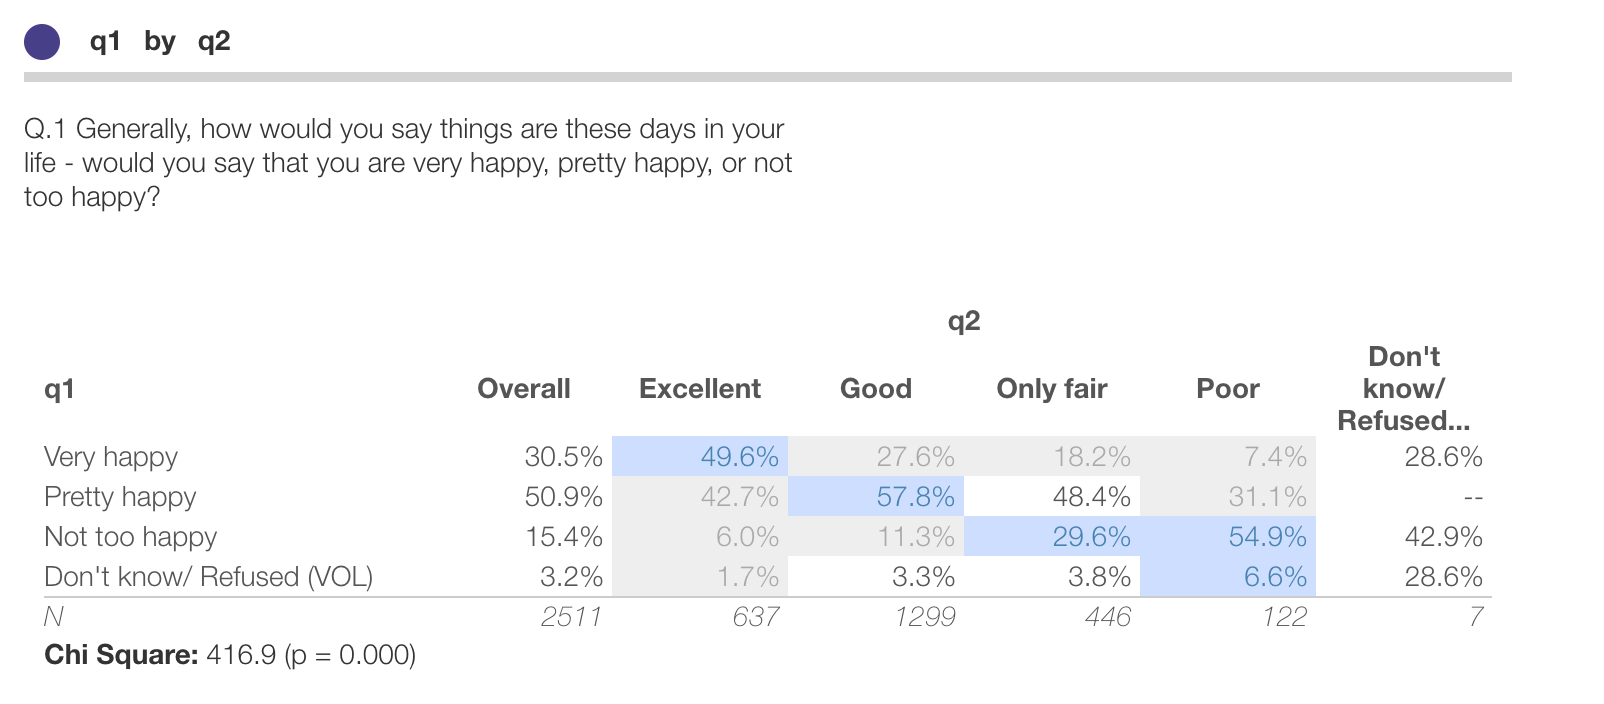The height and width of the screenshot is (704, 1604).
Task: Select the Don't know/Refused column header
Action: coord(1403,388)
